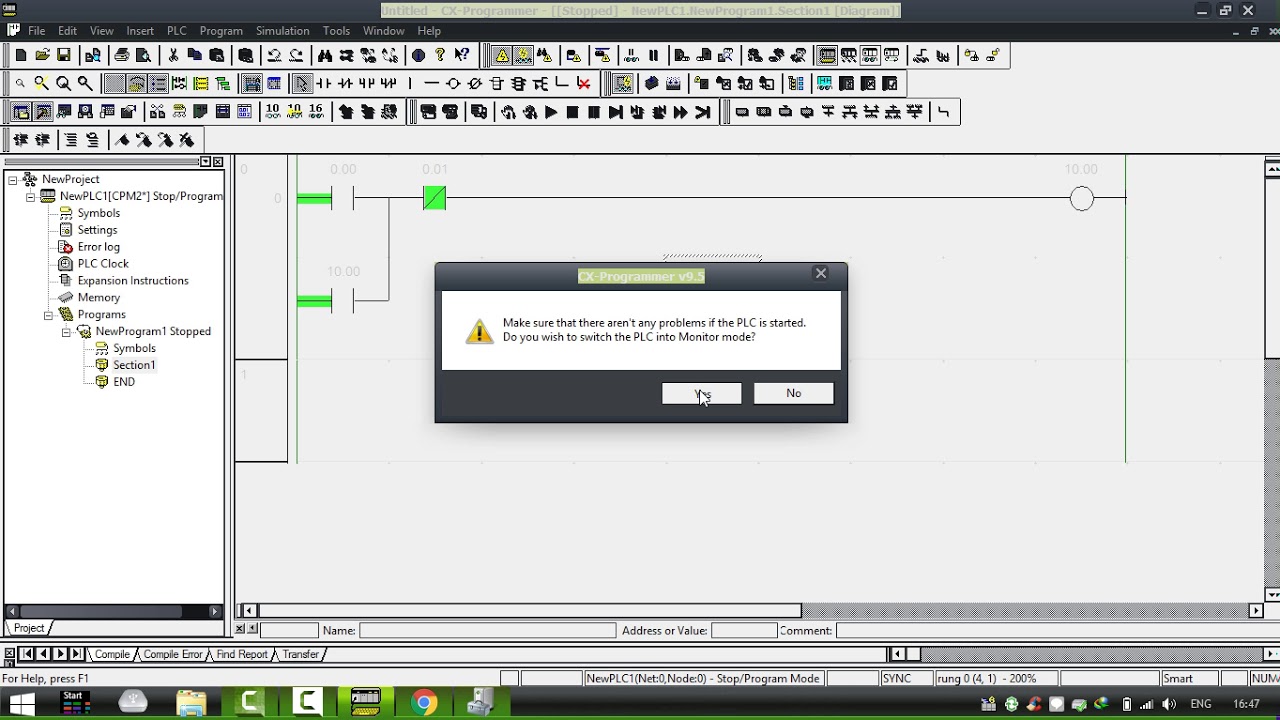
Task: Click the New file toolbar icon
Action: click(x=20, y=56)
